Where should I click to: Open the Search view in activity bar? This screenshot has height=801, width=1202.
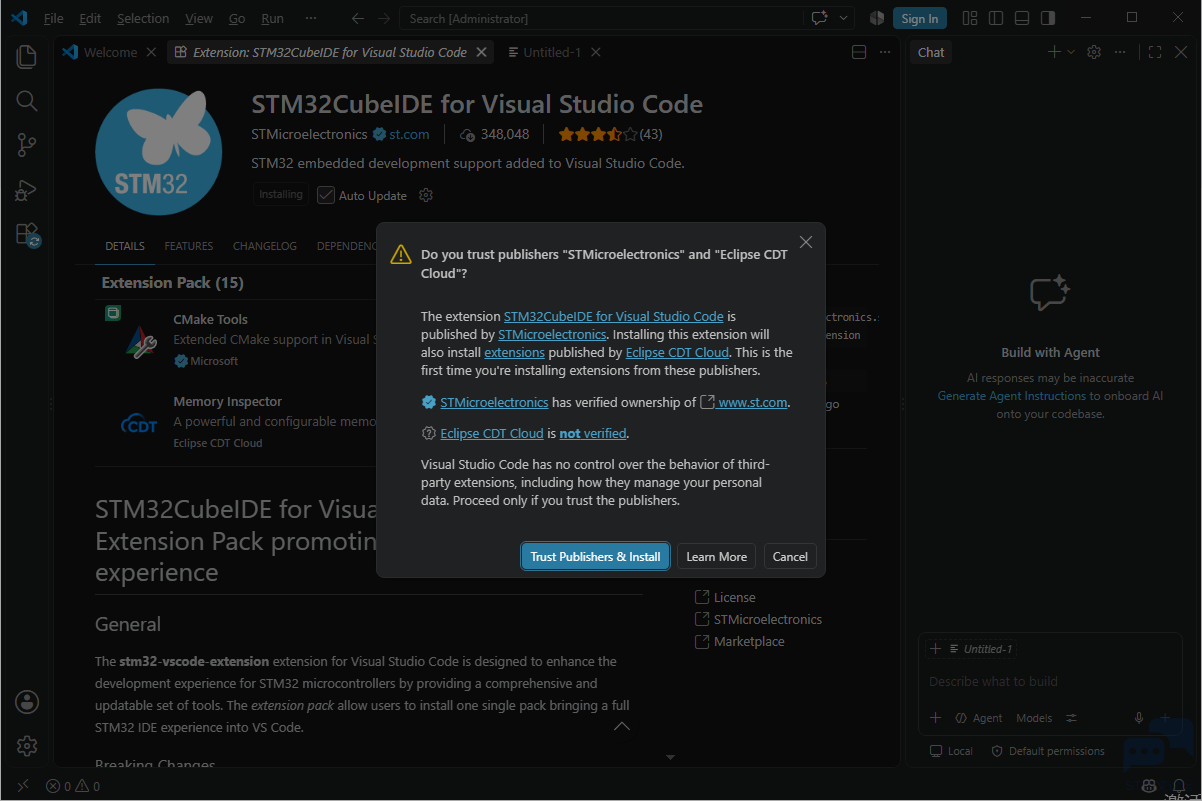[27, 101]
